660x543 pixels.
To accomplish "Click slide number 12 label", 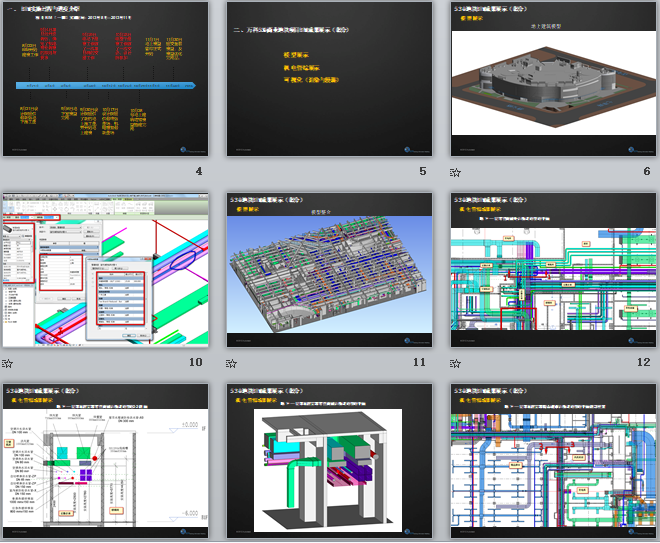I will (x=643, y=363).
